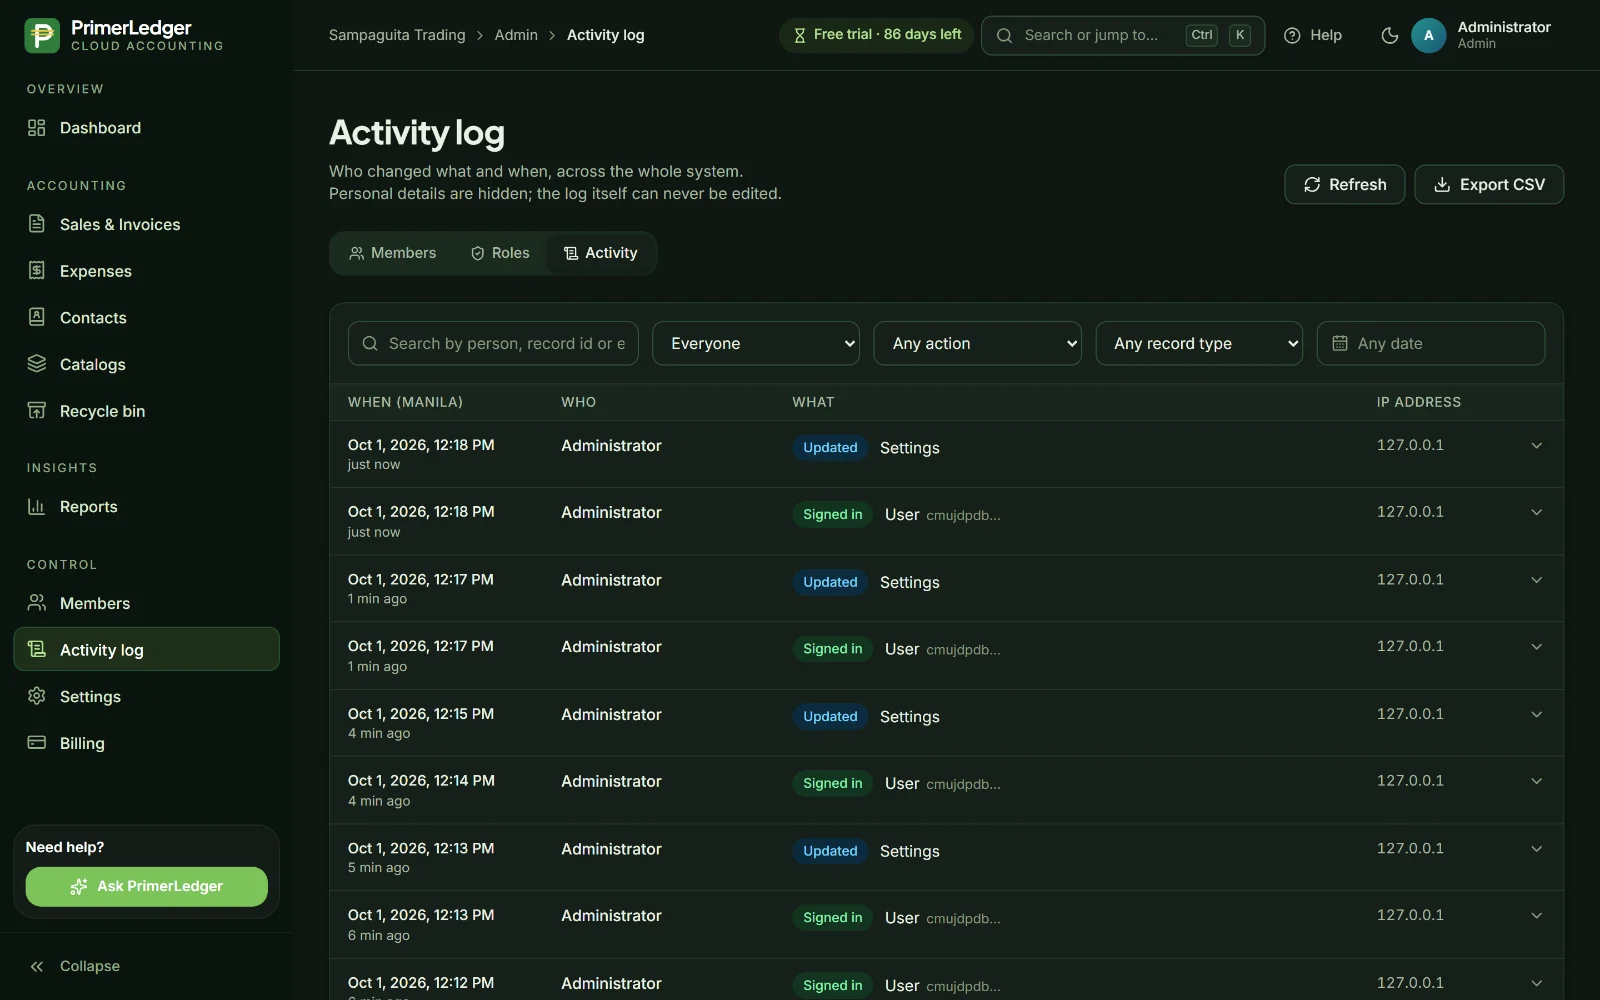
Task: Refresh the activity log
Action: (x=1344, y=185)
